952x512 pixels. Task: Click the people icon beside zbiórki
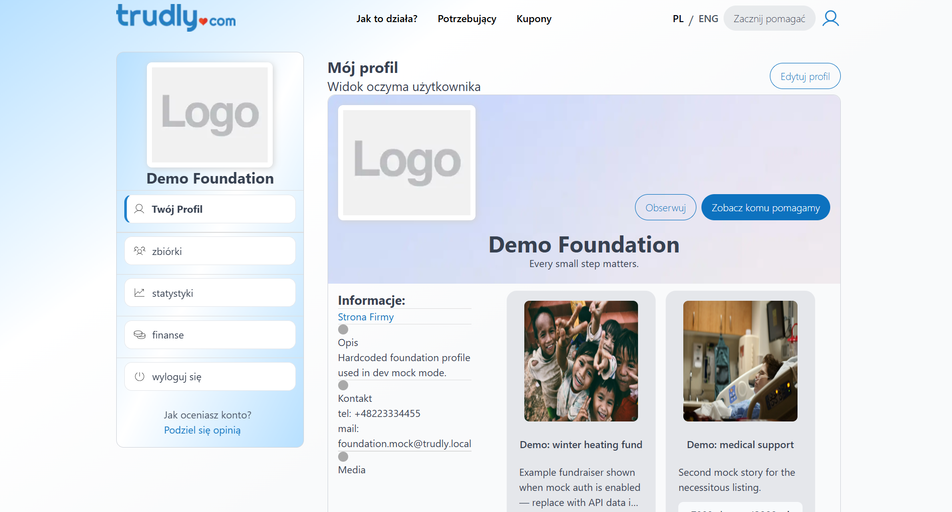pos(139,251)
